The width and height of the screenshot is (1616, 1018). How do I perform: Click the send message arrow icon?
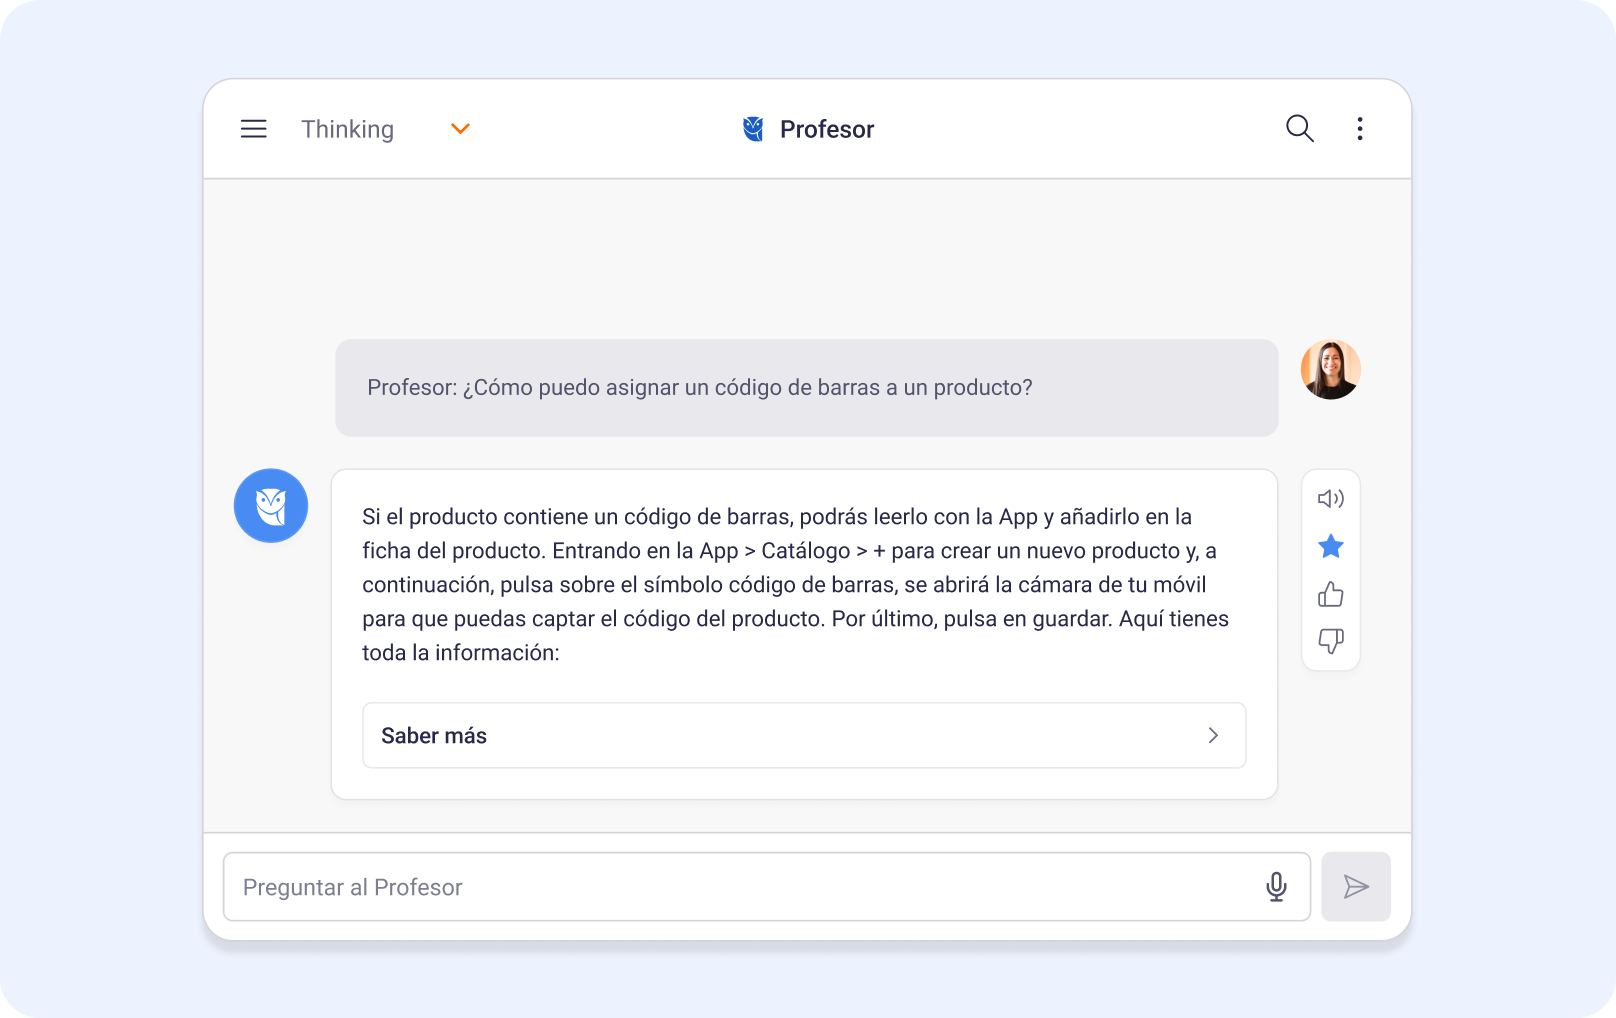1356,886
